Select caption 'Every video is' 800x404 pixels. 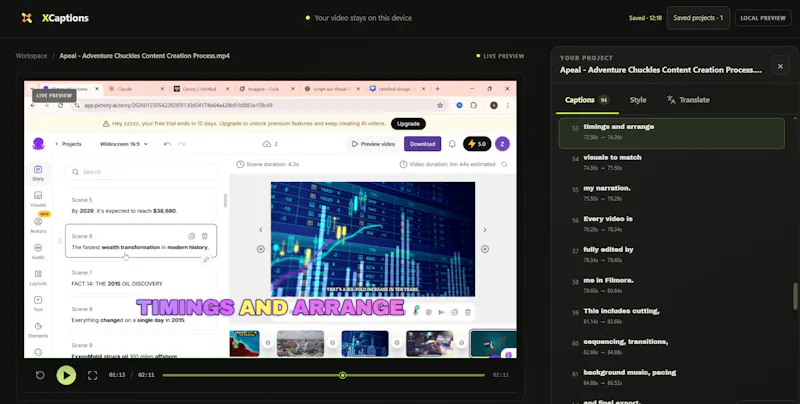(x=671, y=223)
